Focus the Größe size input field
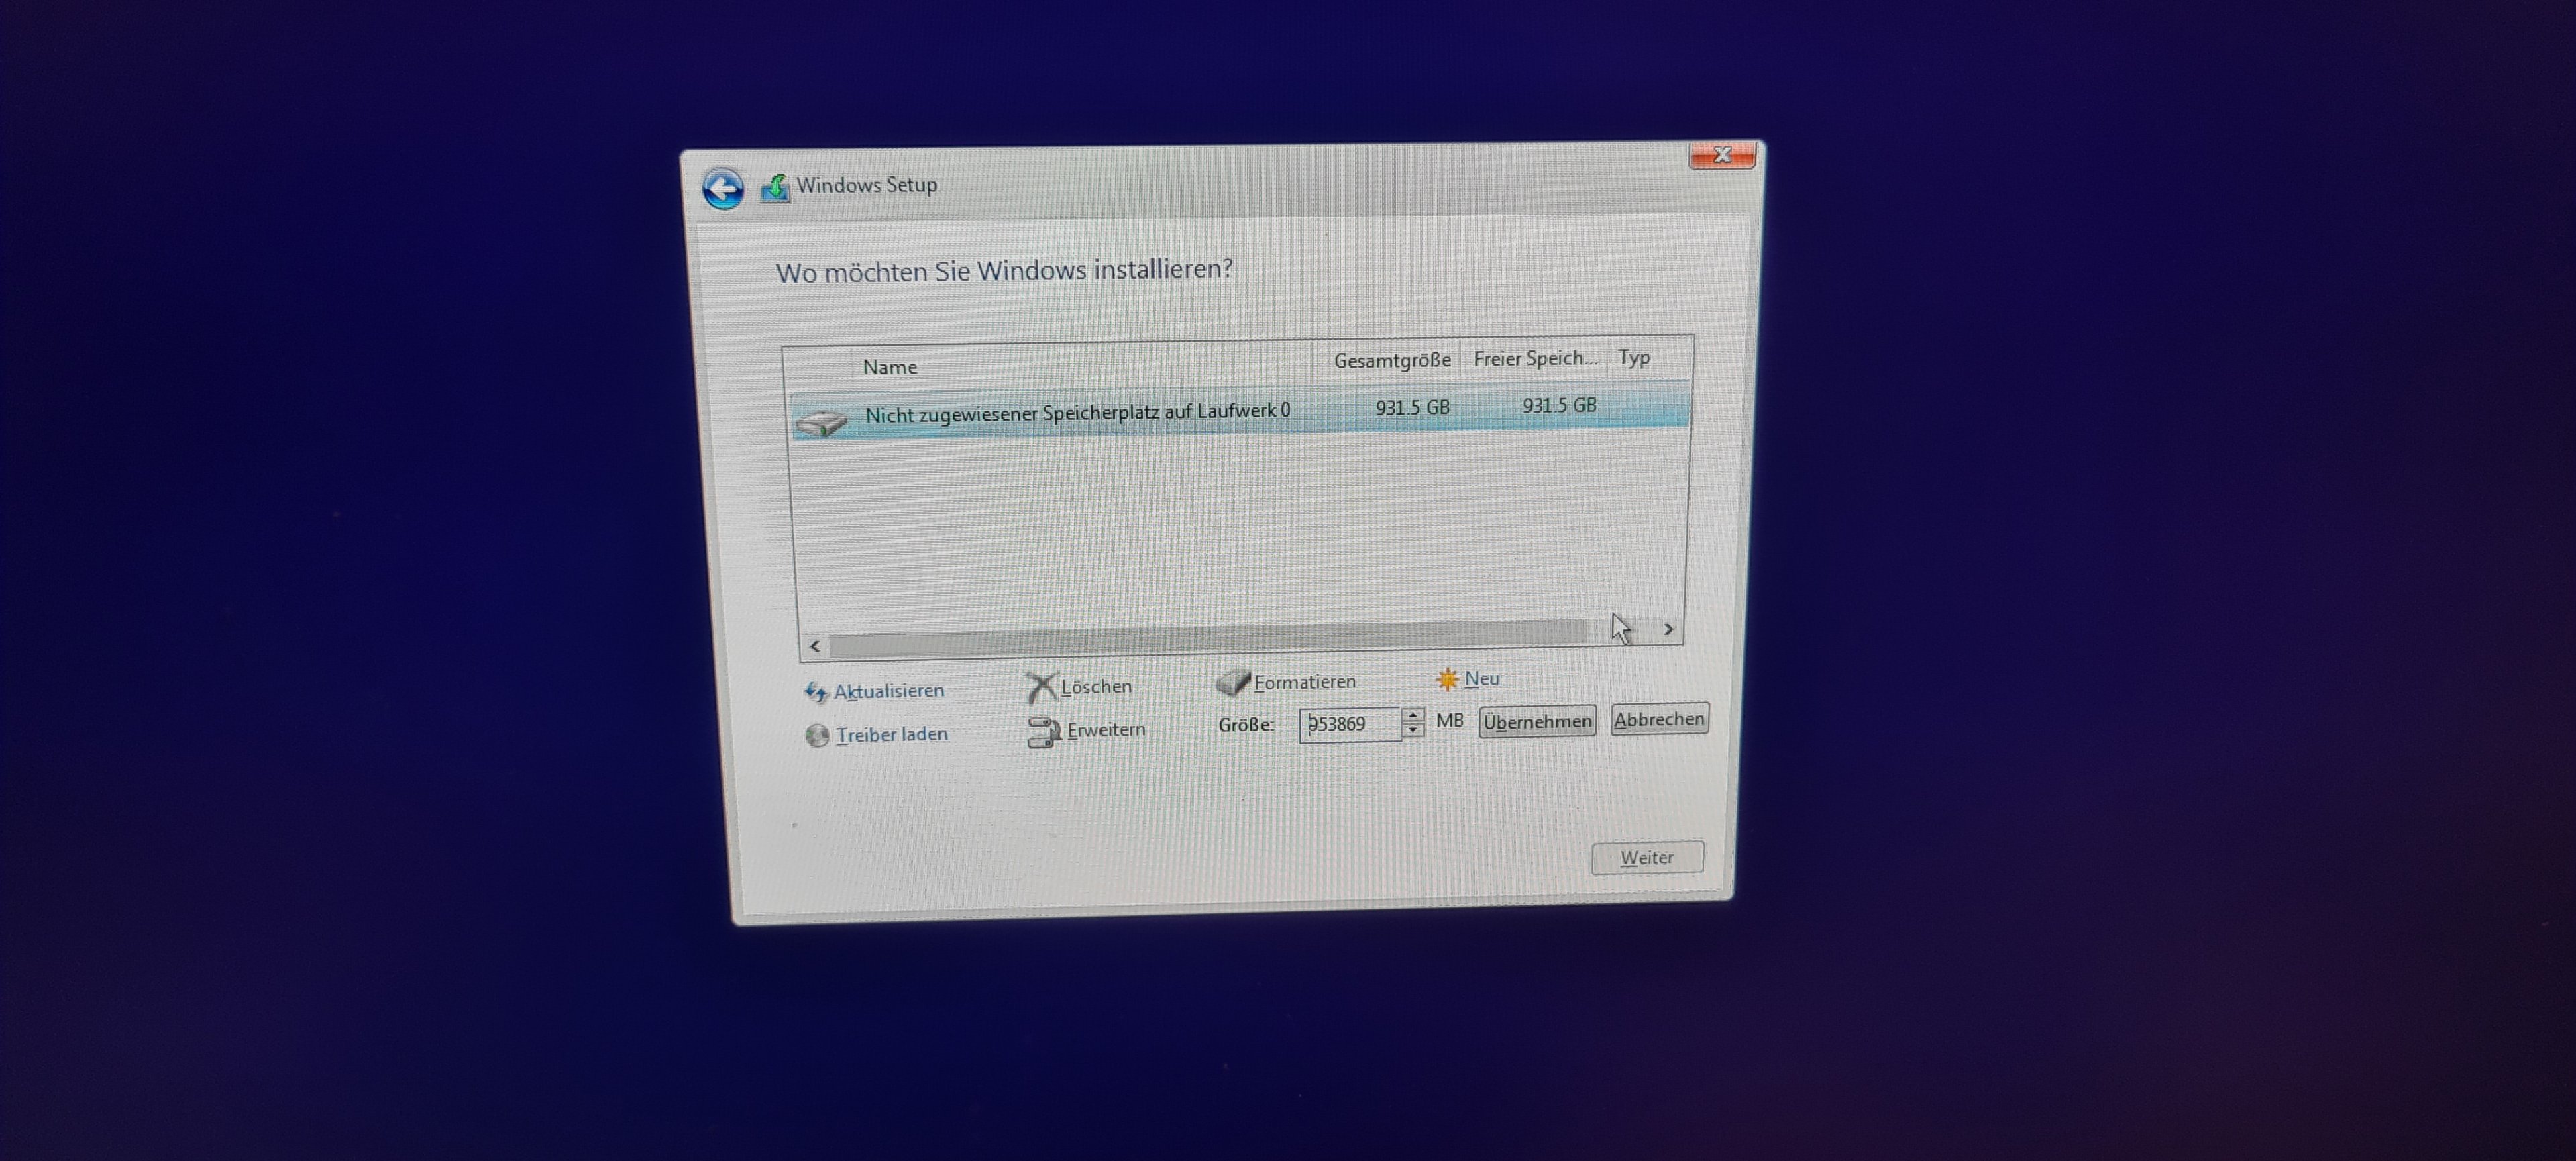This screenshot has width=2576, height=1161. (x=1350, y=724)
